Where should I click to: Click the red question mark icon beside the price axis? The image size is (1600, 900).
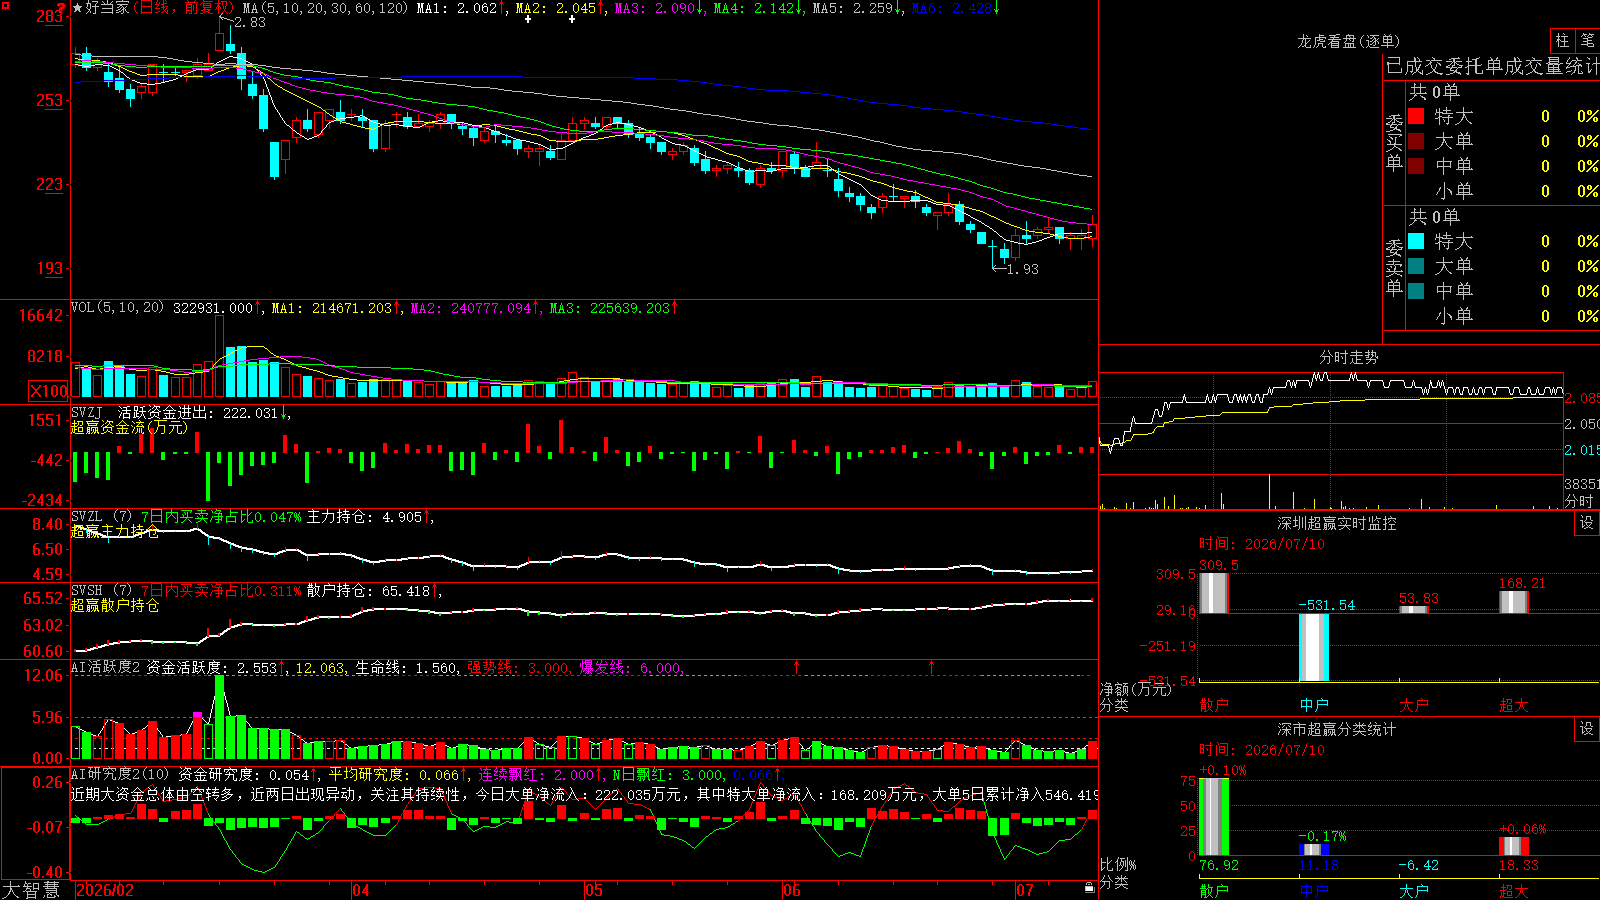pyautogui.click(x=62, y=9)
